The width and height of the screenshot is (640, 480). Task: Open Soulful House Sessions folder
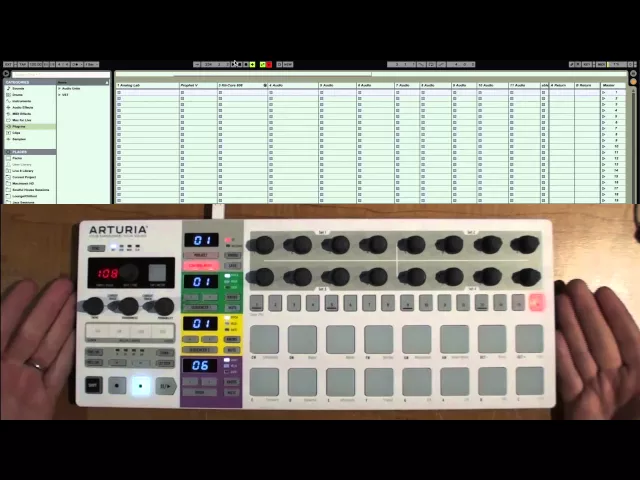(x=31, y=190)
